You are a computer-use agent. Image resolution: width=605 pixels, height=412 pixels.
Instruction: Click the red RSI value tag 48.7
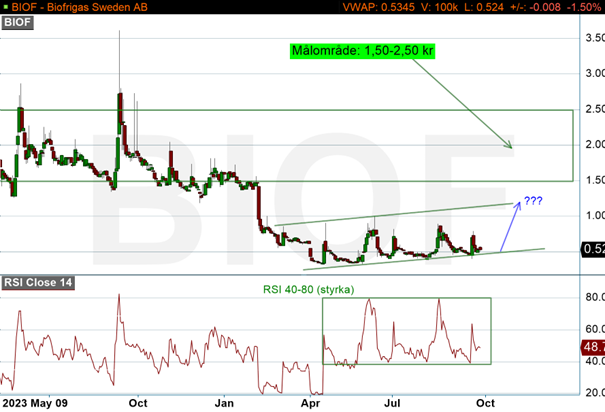tap(592, 350)
